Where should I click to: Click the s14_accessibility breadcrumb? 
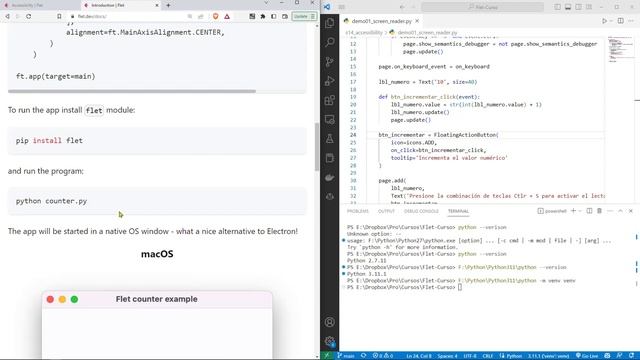(364, 33)
